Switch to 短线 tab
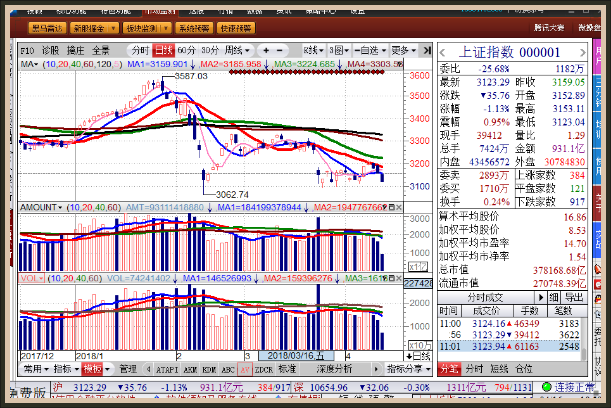The image size is (611, 408). (x=500, y=369)
